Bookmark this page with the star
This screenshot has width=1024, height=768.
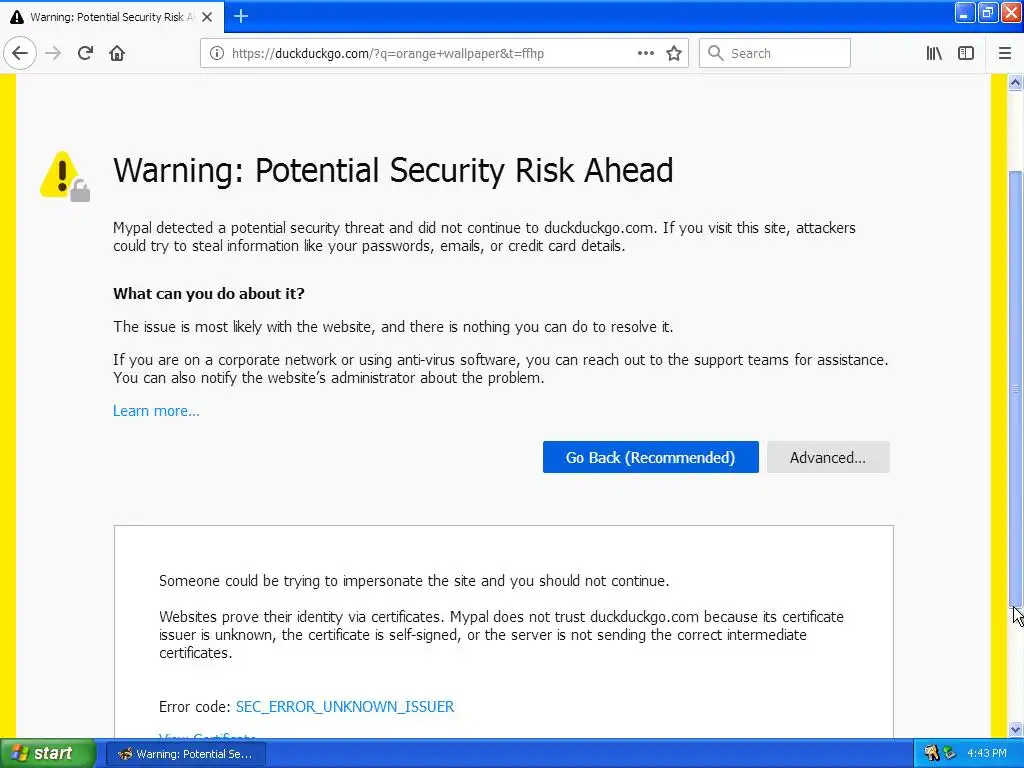click(x=674, y=53)
